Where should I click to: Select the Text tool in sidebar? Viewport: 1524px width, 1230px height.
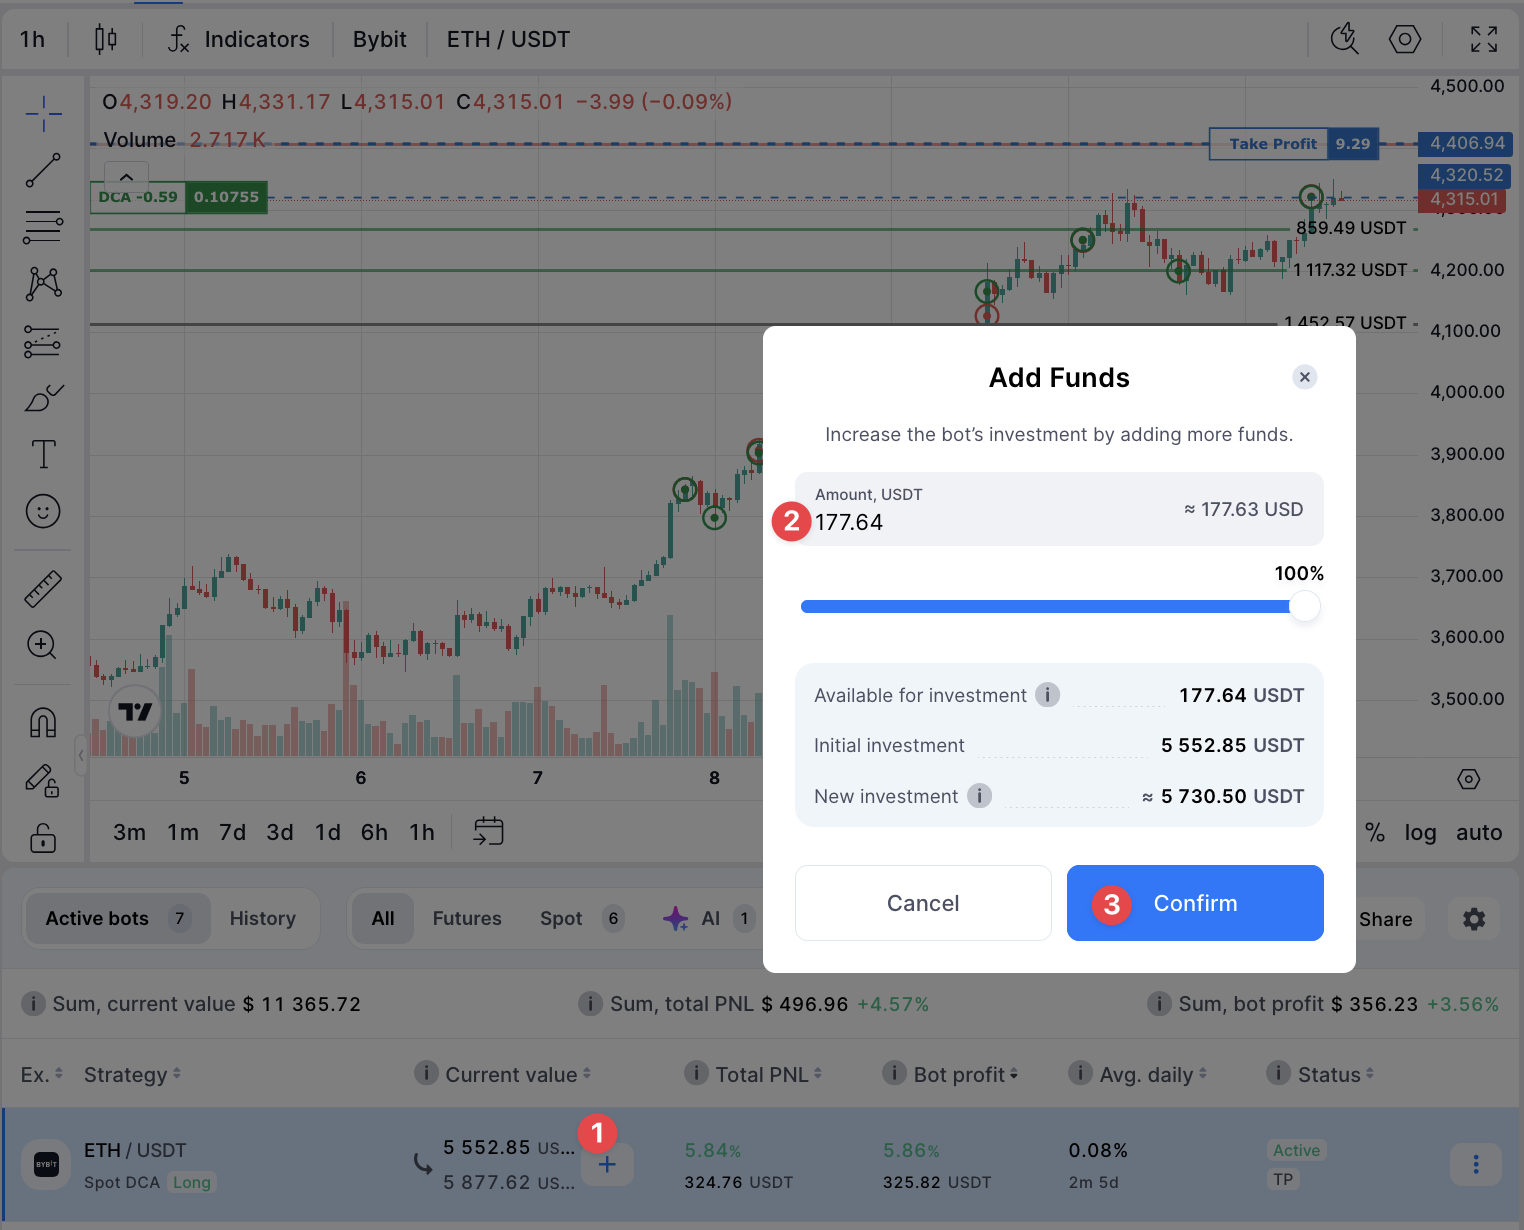(43, 454)
